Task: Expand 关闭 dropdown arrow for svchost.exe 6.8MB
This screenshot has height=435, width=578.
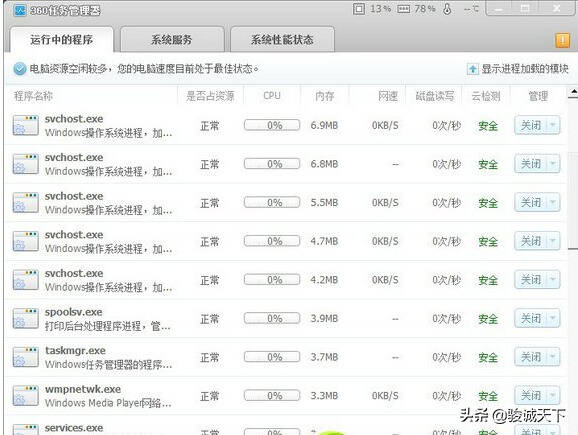Action: coord(553,164)
